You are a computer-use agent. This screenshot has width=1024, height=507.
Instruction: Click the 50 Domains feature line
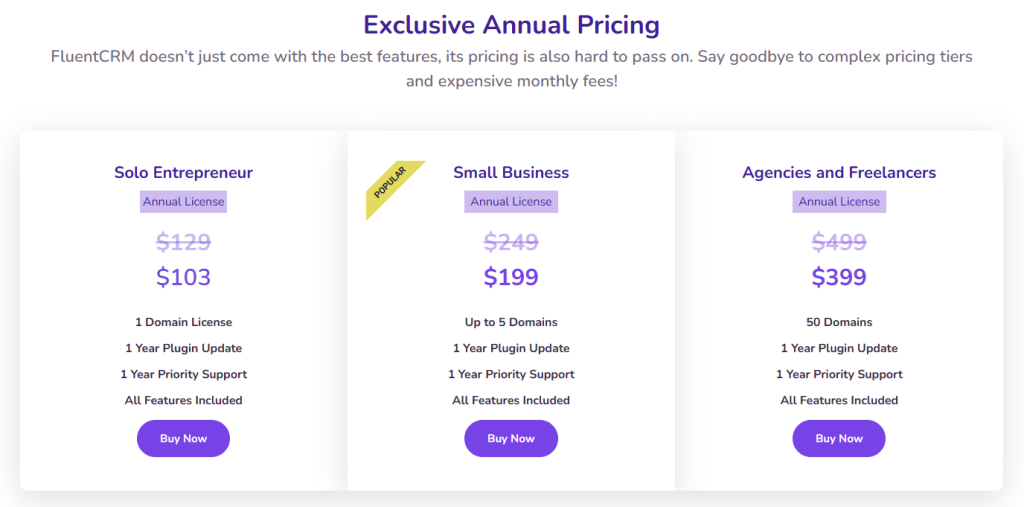click(839, 322)
